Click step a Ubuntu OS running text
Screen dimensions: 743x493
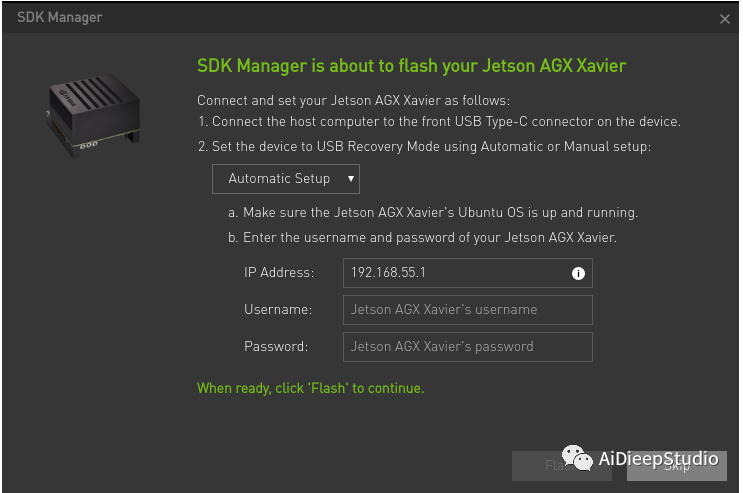pos(433,212)
